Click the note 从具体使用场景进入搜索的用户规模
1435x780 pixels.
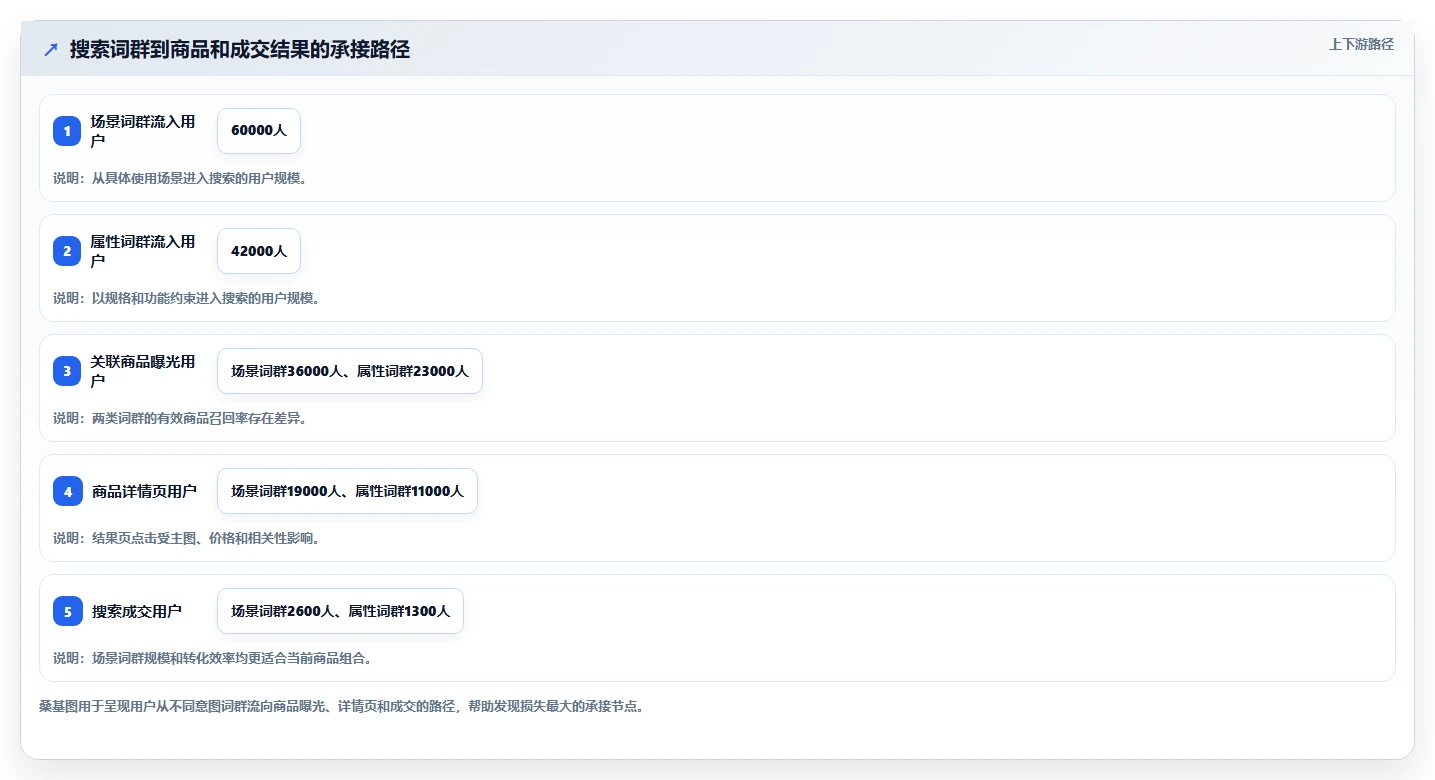point(180,178)
